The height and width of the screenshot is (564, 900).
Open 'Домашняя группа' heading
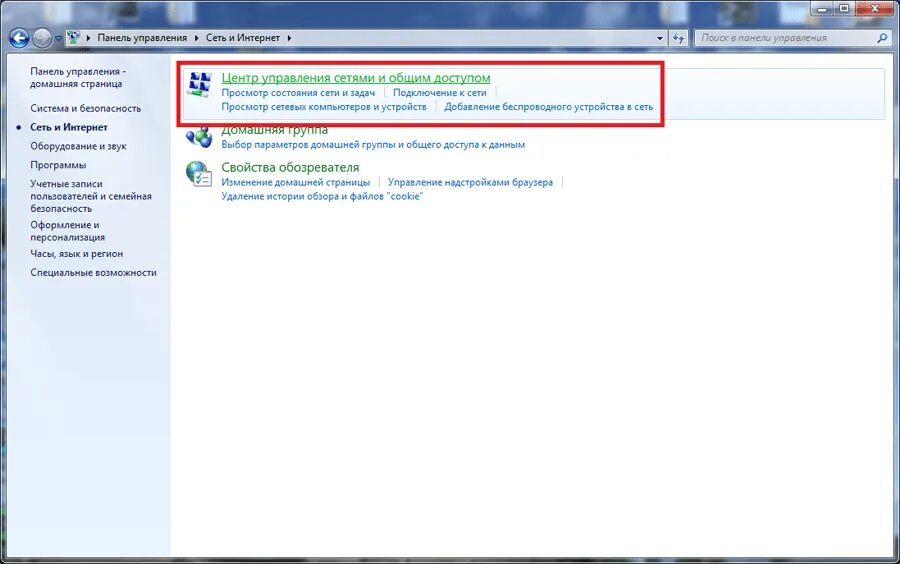(274, 130)
